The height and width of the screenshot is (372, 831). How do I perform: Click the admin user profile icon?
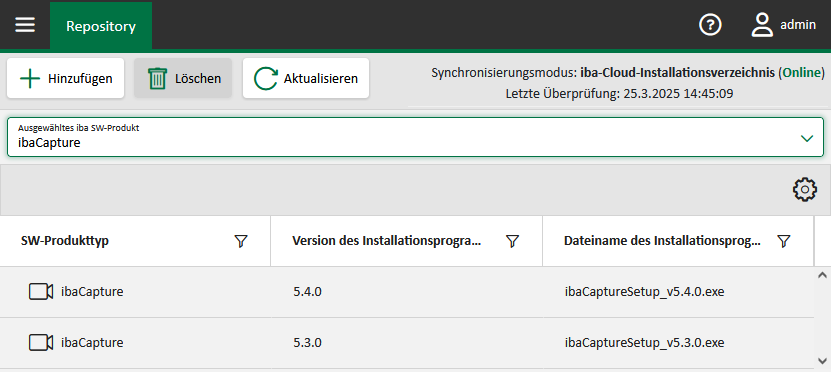click(x=762, y=25)
